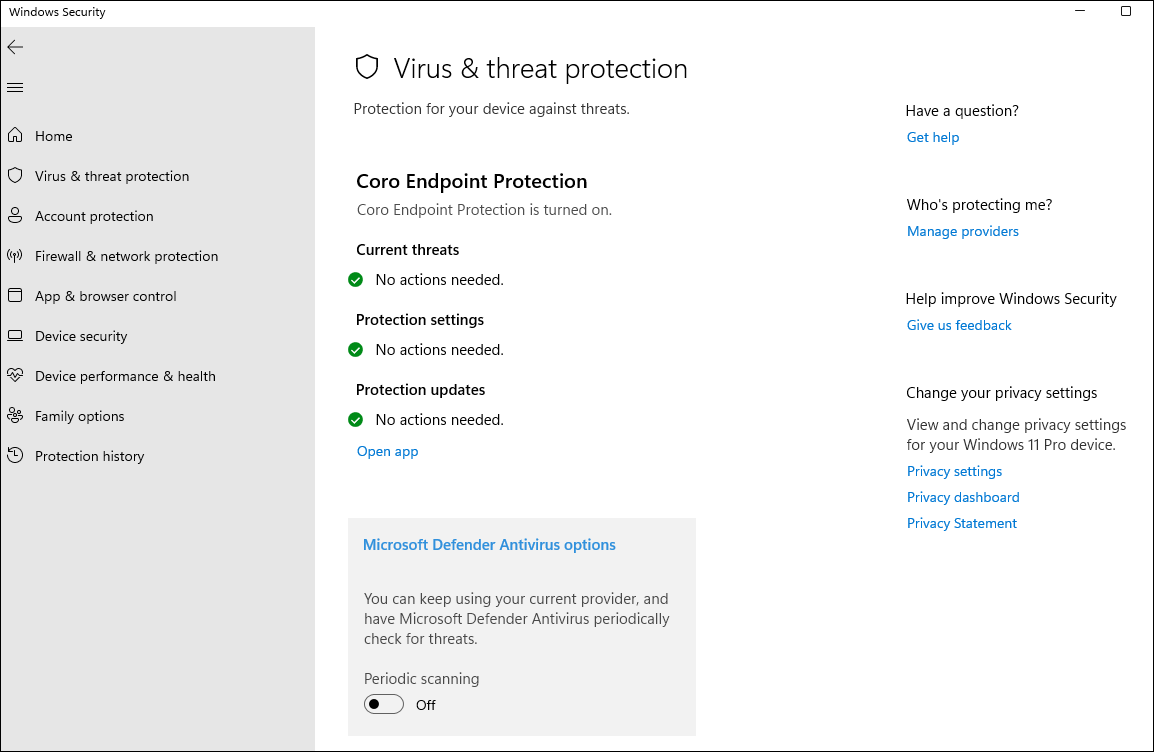1154x752 pixels.
Task: Click the back arrow icon
Action: point(15,47)
